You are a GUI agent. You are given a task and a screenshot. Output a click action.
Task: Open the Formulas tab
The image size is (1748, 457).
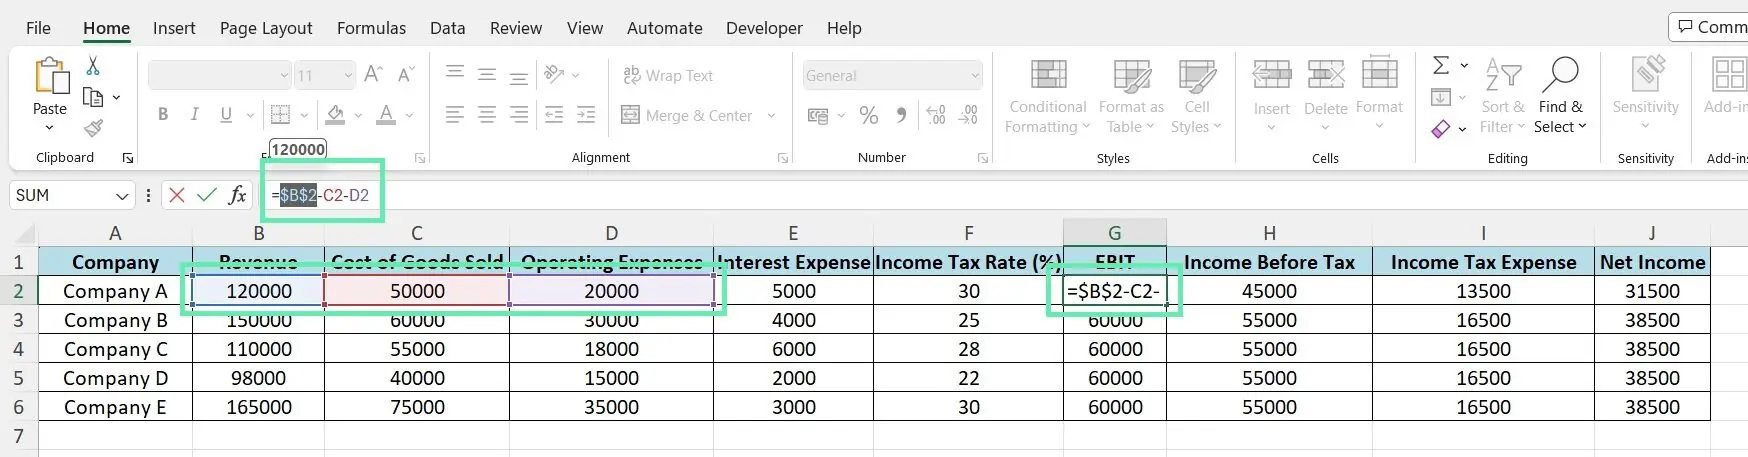click(x=371, y=28)
